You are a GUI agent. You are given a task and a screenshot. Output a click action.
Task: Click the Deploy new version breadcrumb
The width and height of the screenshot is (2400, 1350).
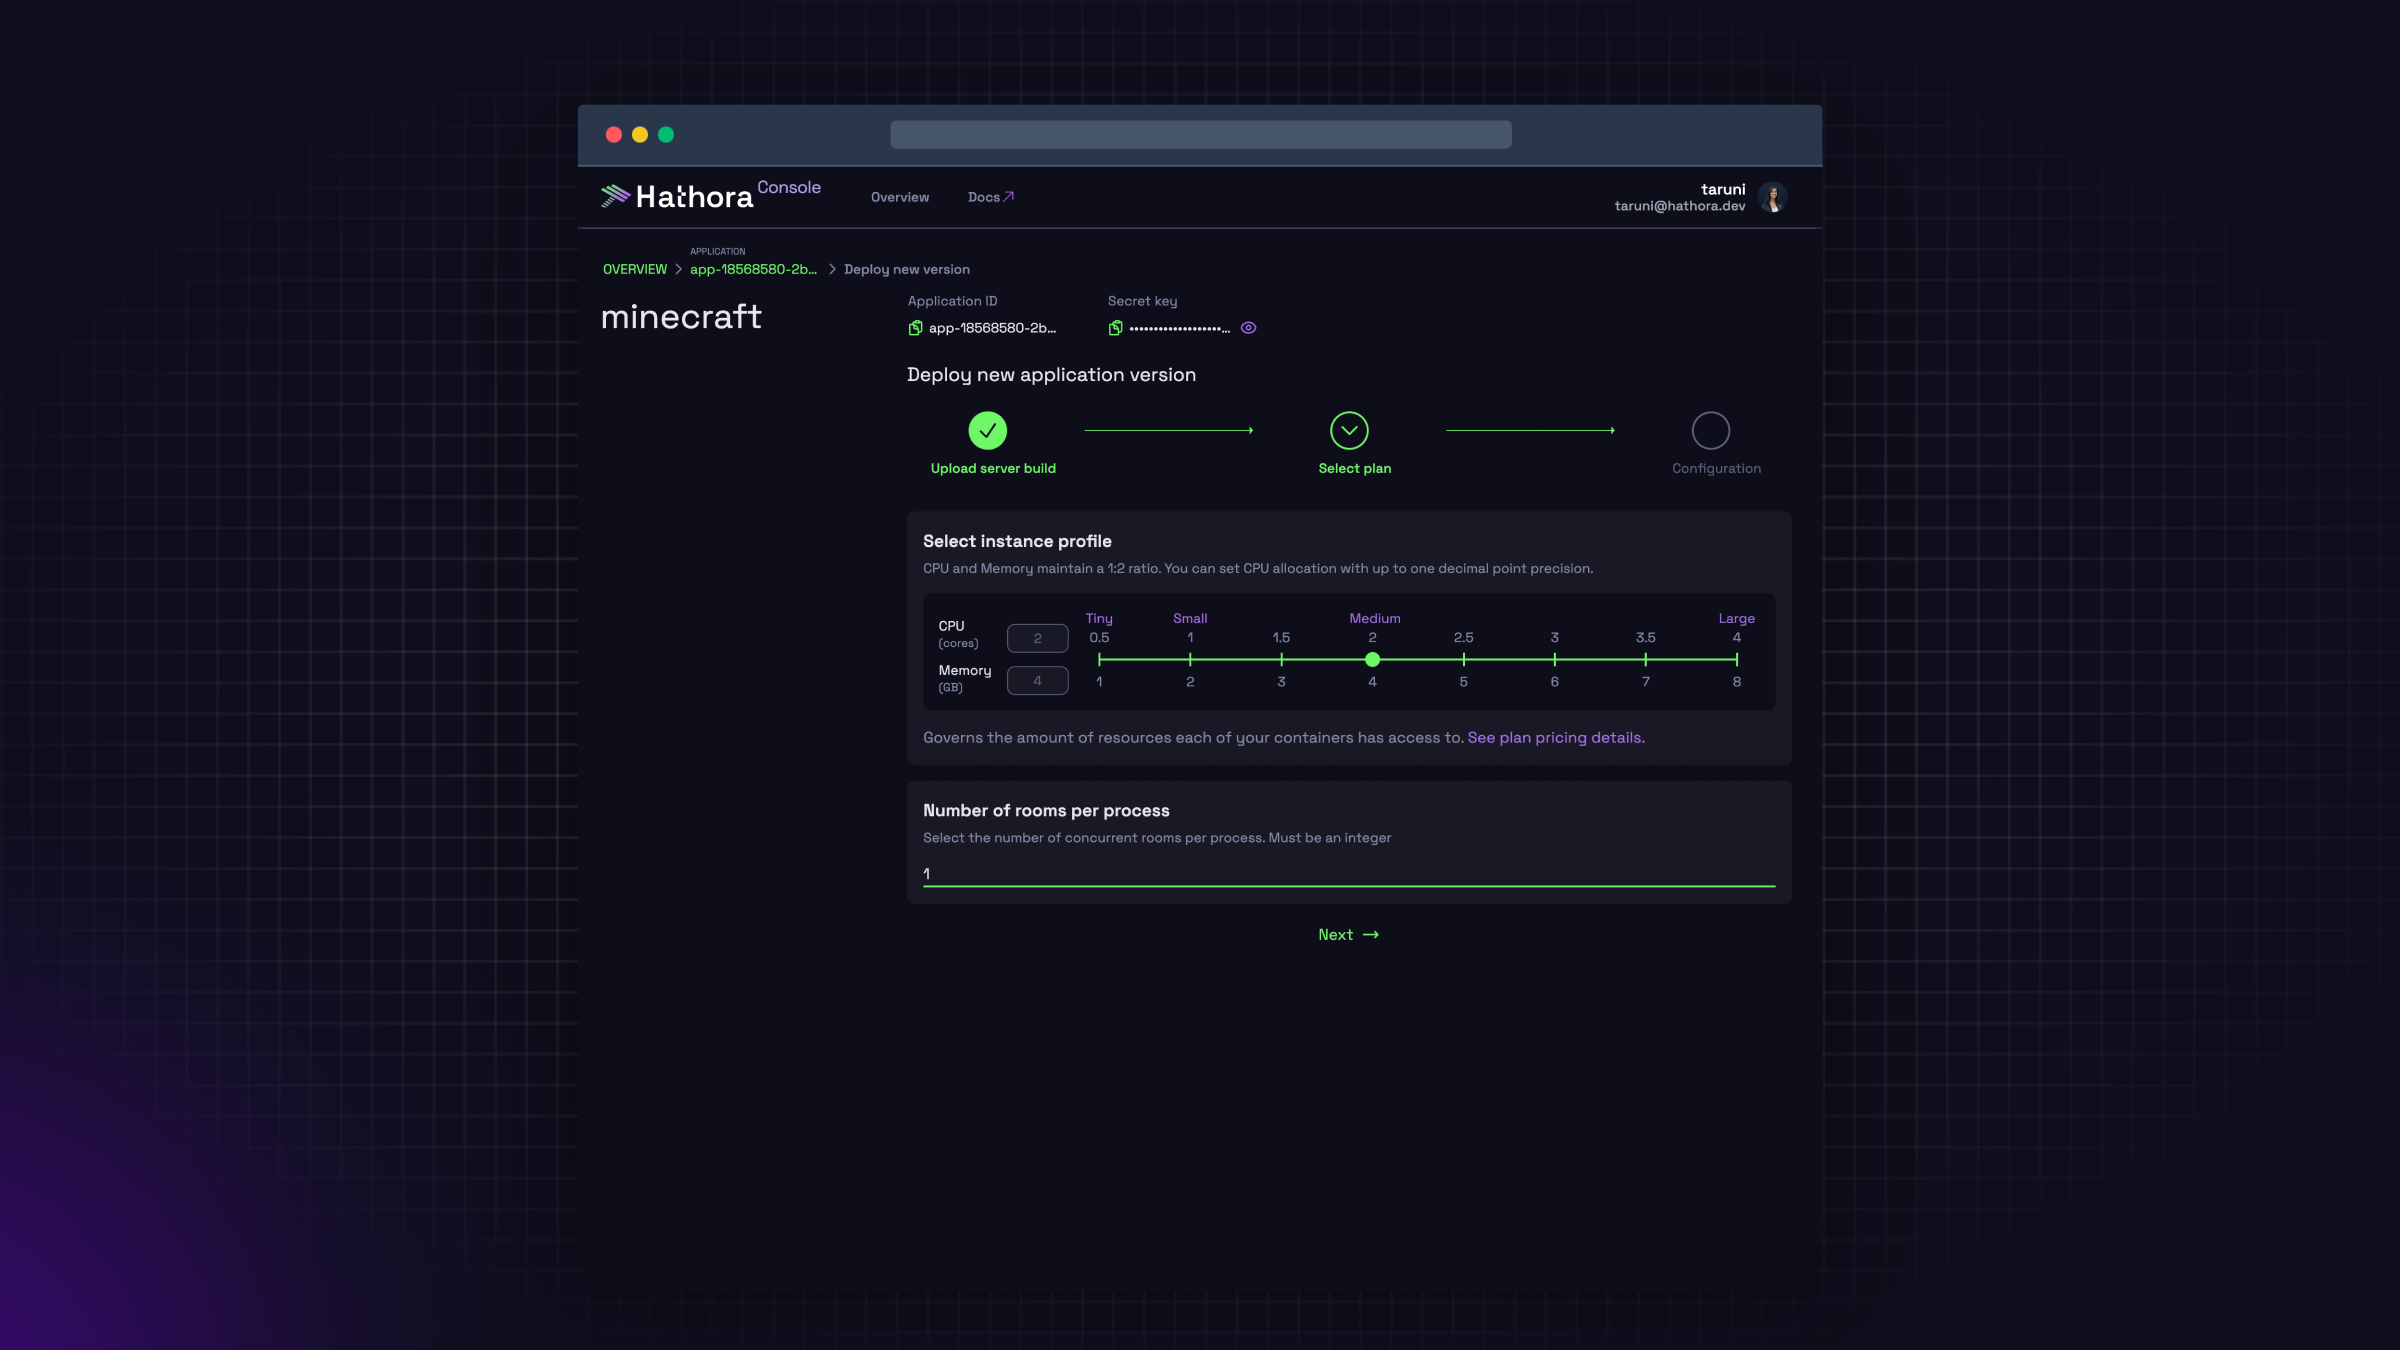click(x=907, y=270)
